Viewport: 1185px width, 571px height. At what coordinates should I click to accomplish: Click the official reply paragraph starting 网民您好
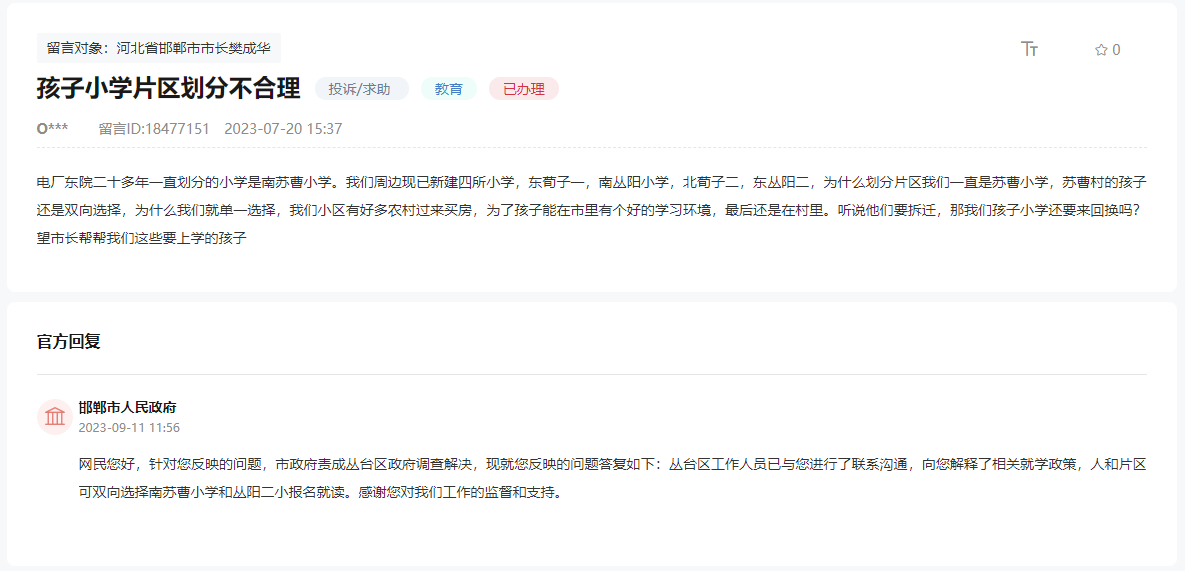[x=613, y=479]
